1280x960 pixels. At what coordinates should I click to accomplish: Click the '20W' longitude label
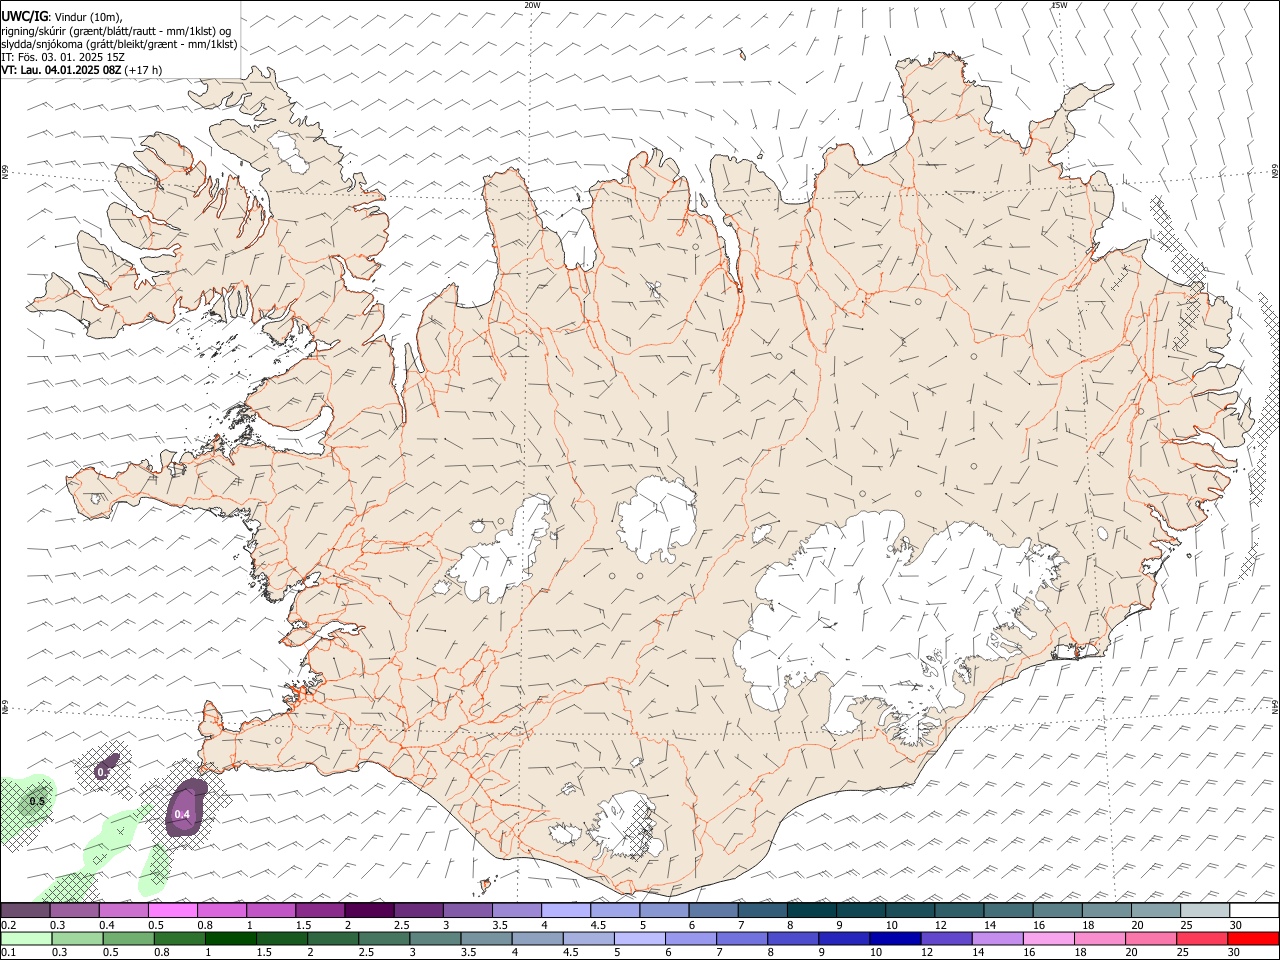click(x=532, y=5)
